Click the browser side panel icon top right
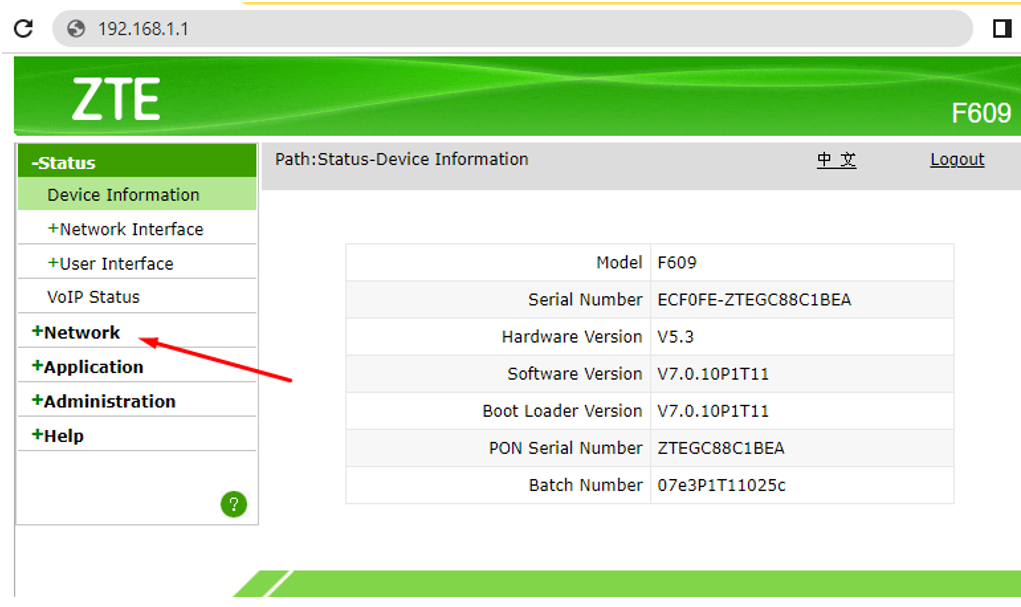Image resolution: width=1021 pixels, height=607 pixels. click(1001, 28)
